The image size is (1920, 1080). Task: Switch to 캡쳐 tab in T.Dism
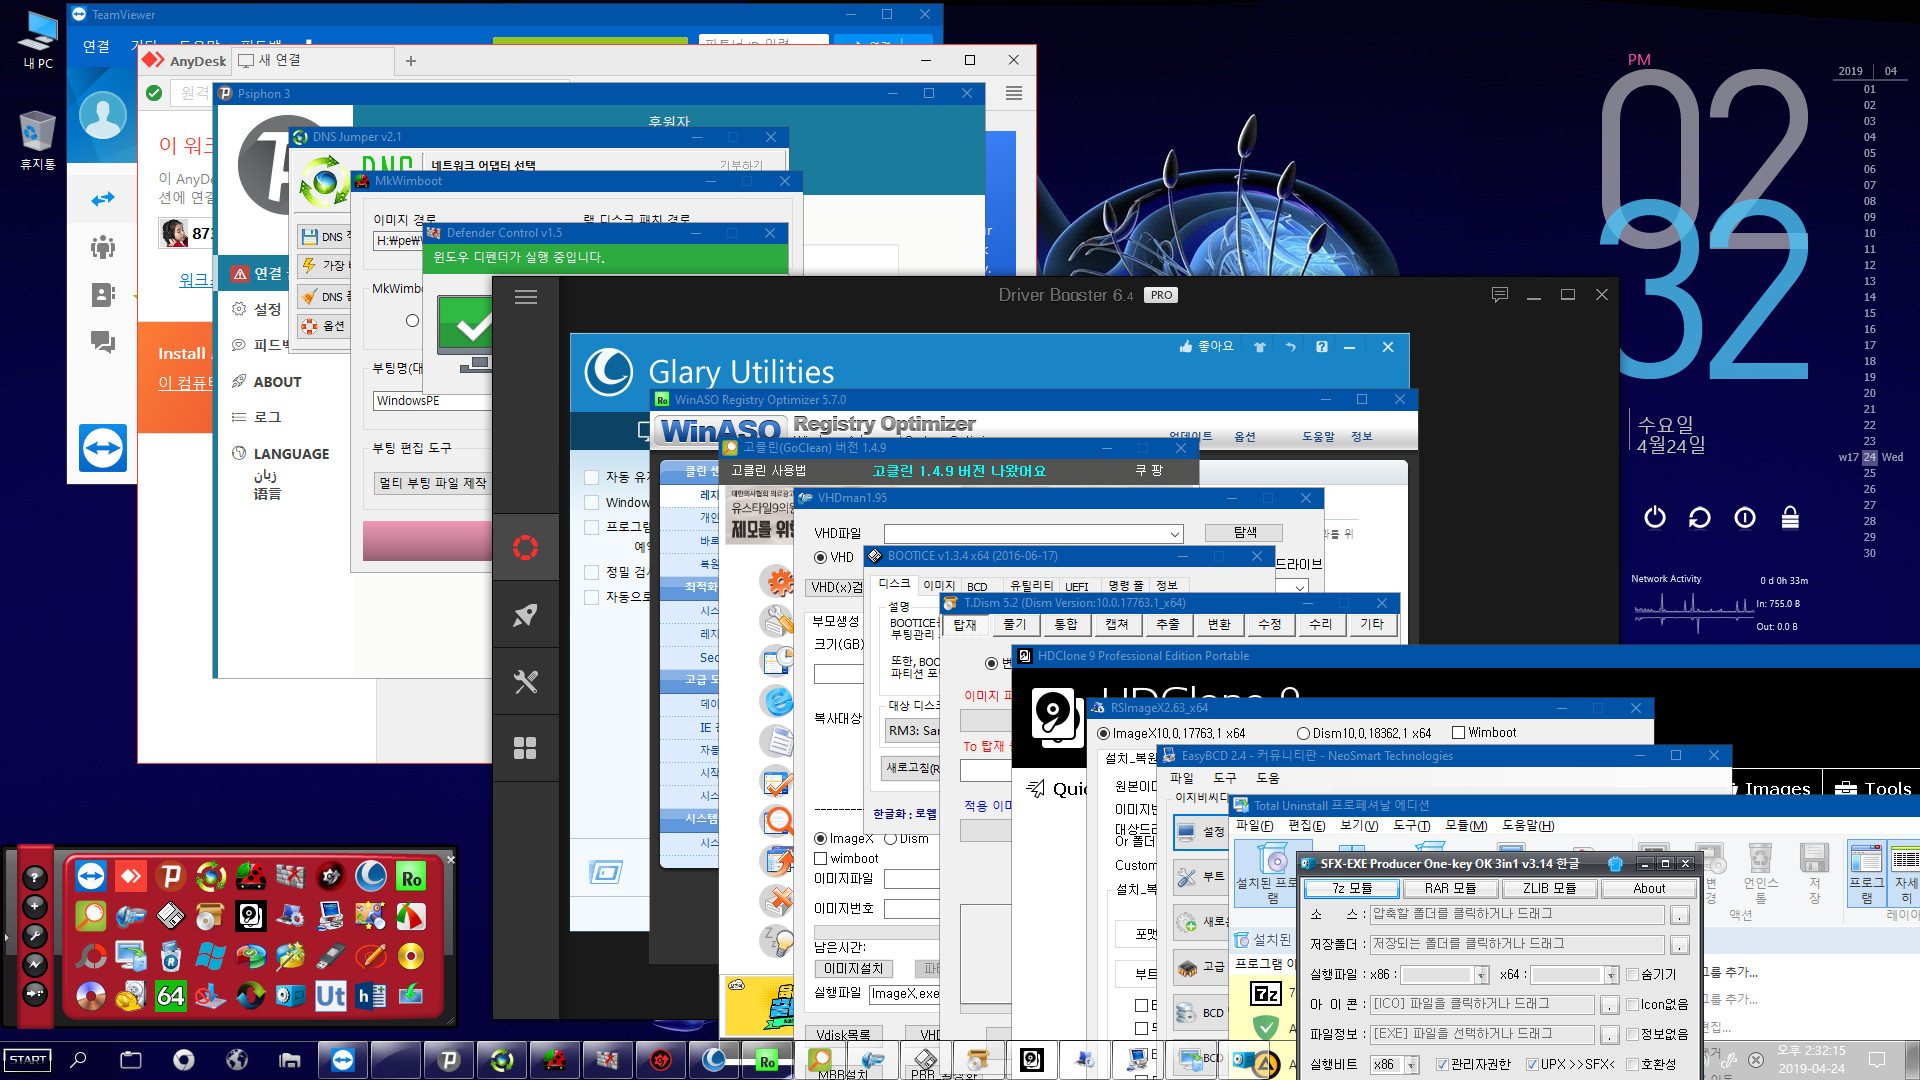pyautogui.click(x=1116, y=624)
